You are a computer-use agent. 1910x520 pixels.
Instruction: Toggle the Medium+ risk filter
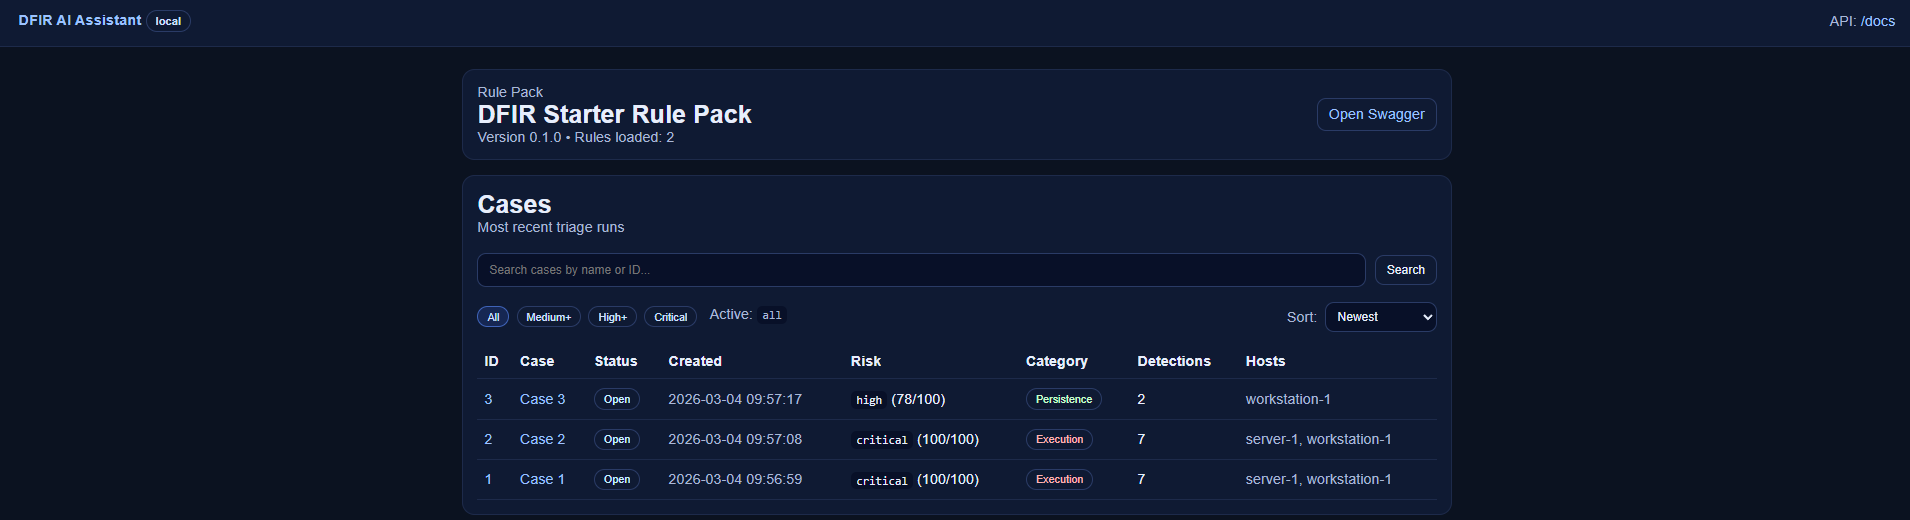pos(548,317)
